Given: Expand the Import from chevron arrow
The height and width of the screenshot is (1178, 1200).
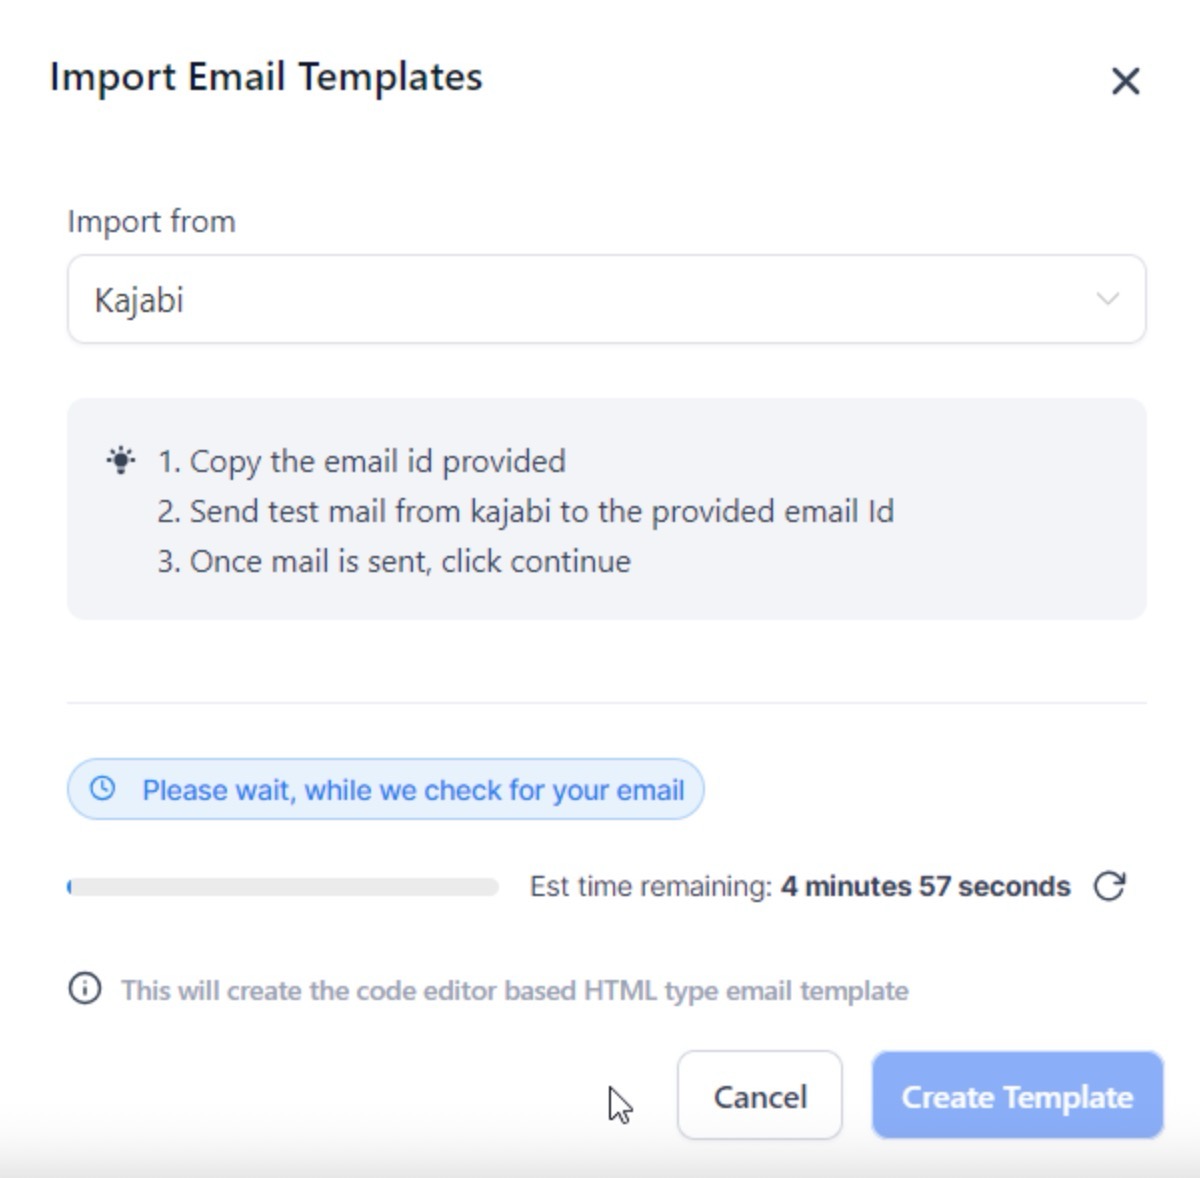Looking at the screenshot, I should 1107,299.
